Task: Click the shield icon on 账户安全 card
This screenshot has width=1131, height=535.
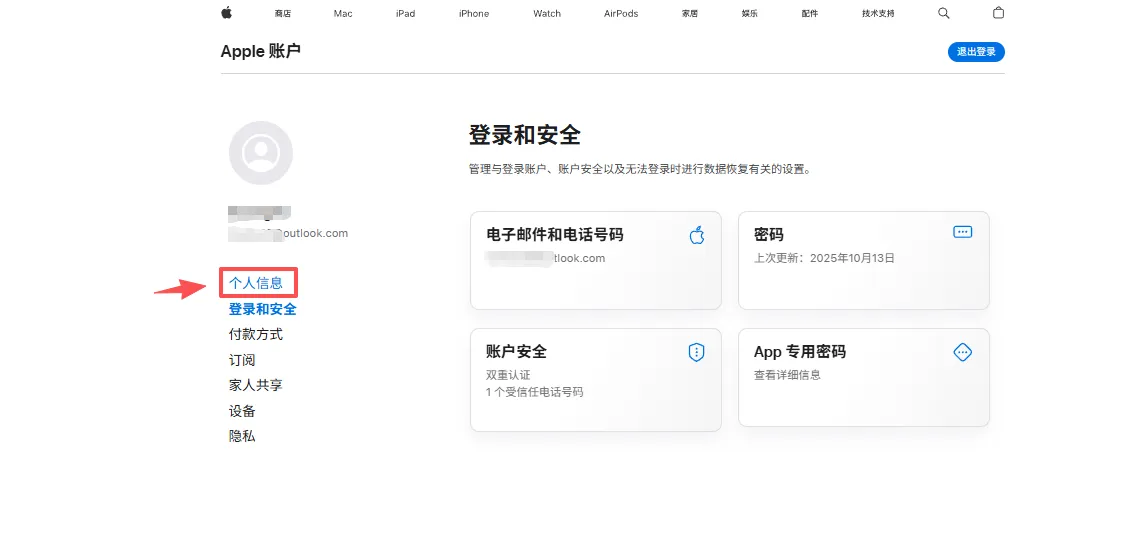Action: click(696, 352)
